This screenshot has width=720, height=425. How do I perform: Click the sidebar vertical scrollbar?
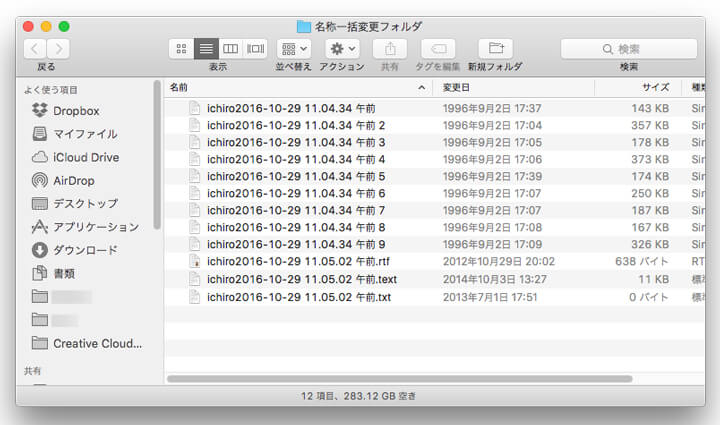pos(157,155)
